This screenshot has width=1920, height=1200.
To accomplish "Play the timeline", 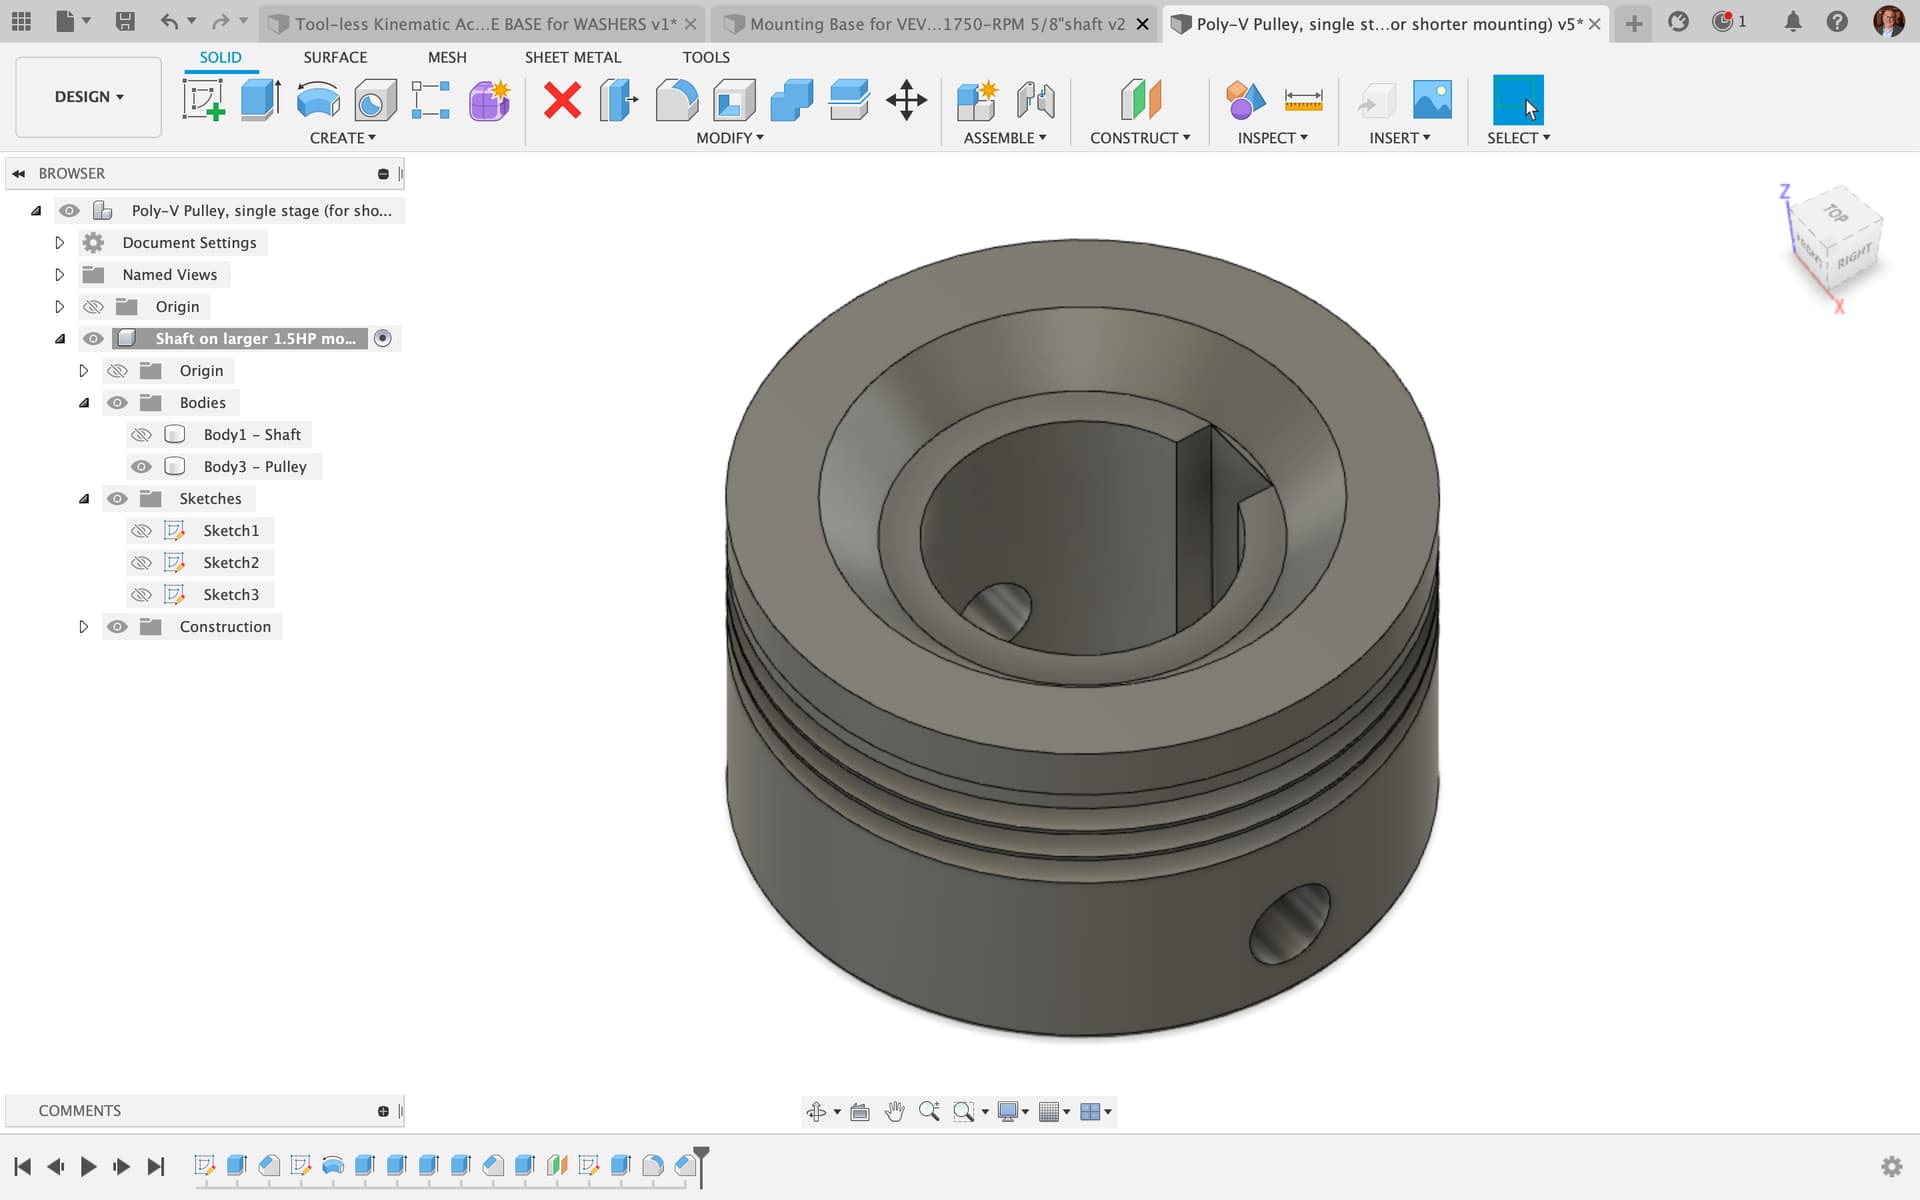I will pyautogui.click(x=88, y=1166).
